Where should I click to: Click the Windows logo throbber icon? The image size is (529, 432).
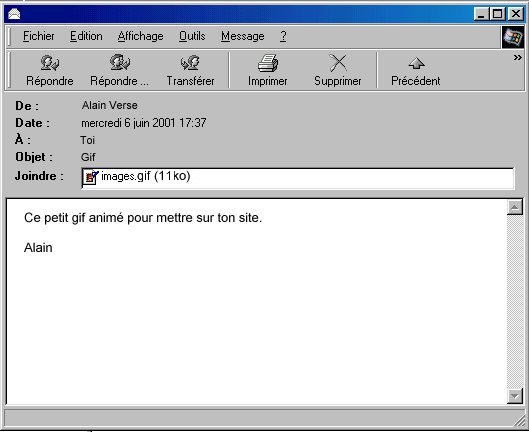tap(513, 36)
